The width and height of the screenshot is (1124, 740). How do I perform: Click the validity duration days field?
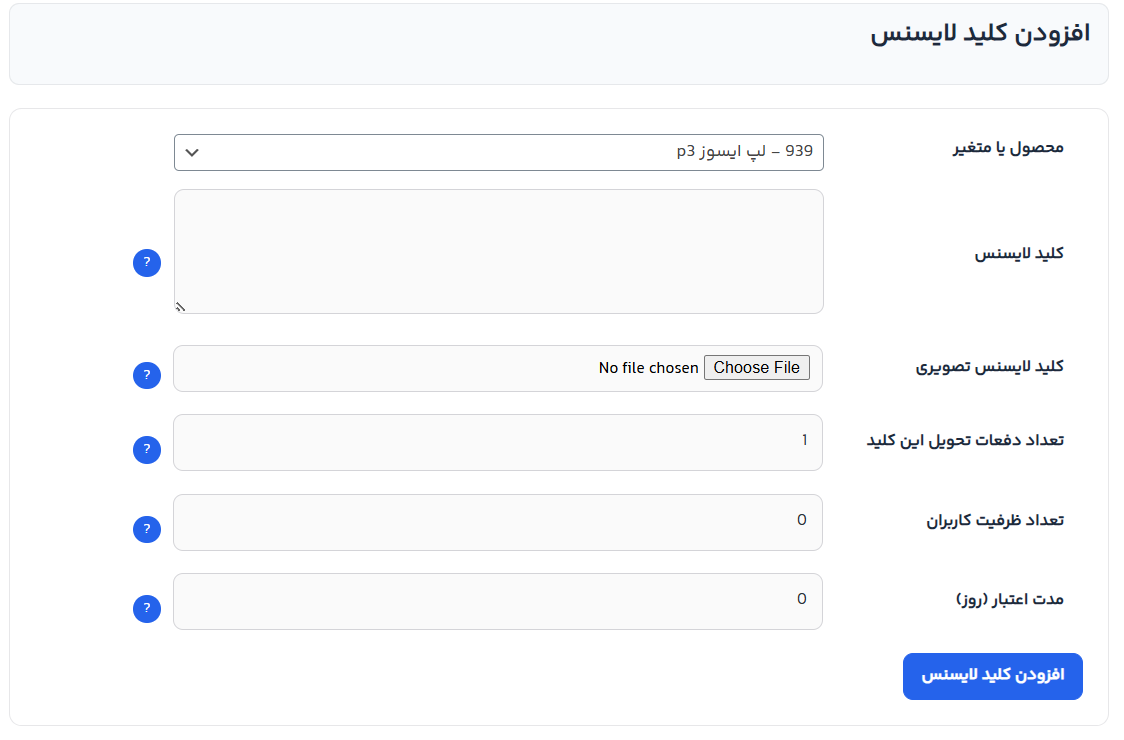[x=498, y=602]
